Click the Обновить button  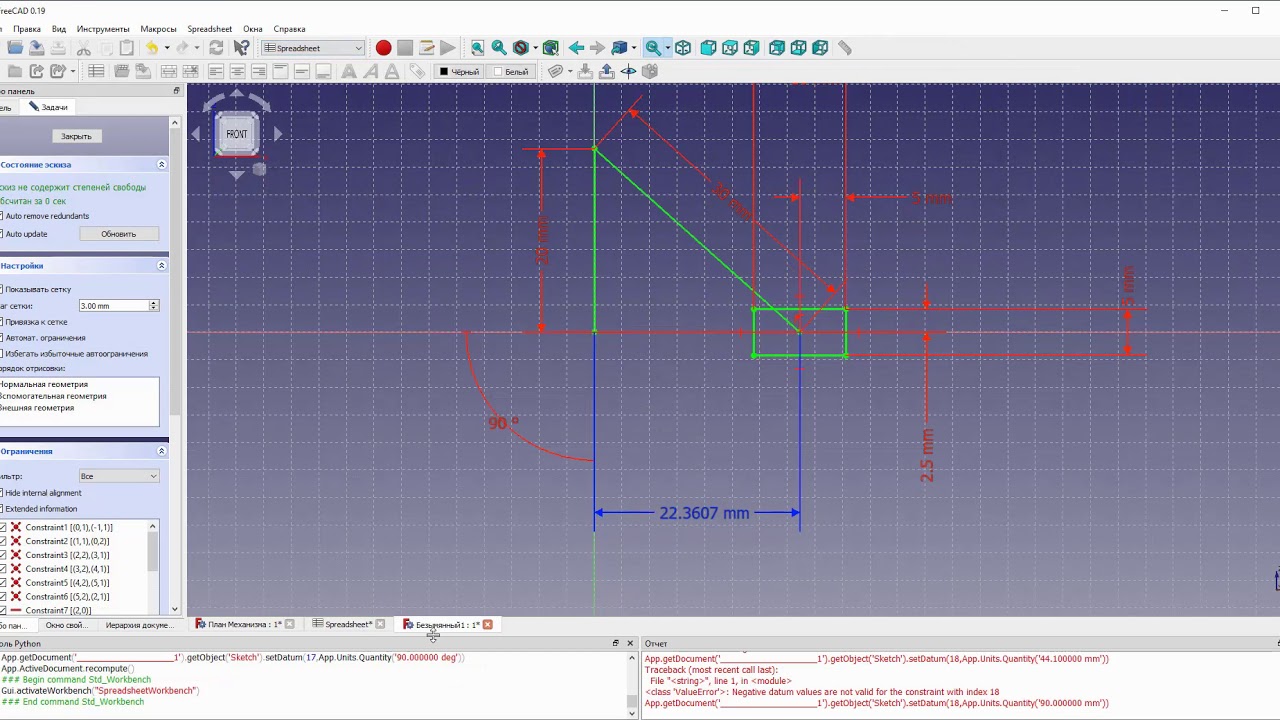point(118,234)
